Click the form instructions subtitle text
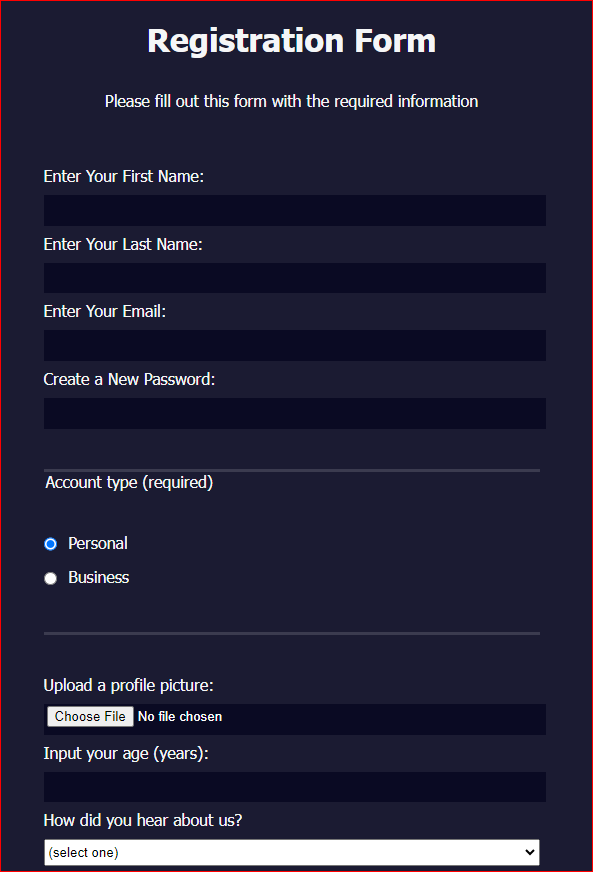Viewport: 593px width, 872px height. (x=291, y=101)
